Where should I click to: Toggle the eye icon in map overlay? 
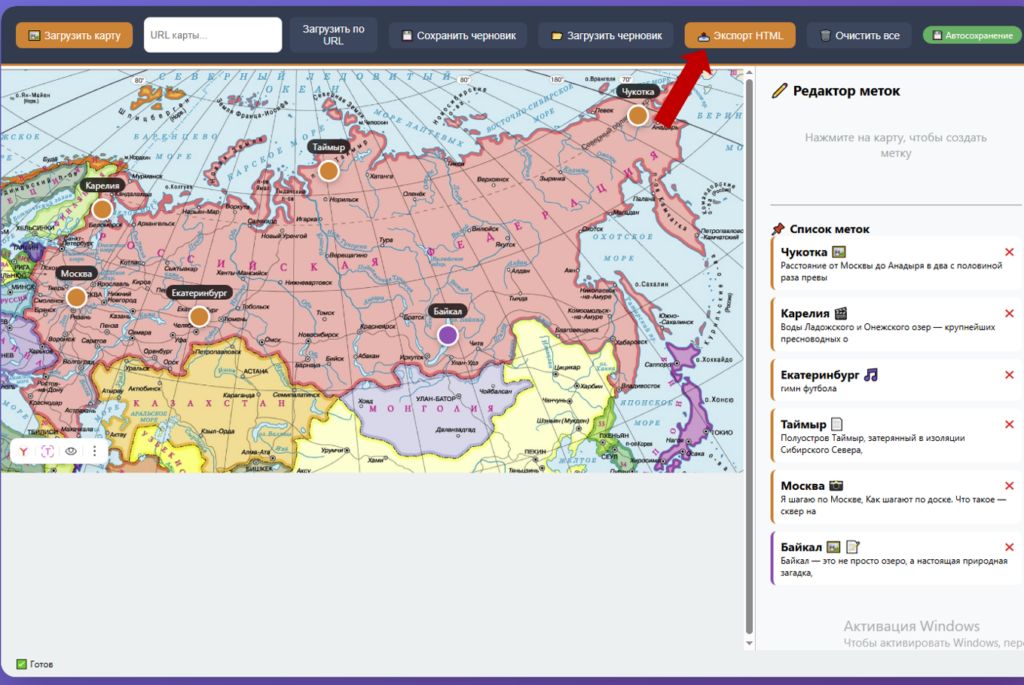[x=71, y=451]
